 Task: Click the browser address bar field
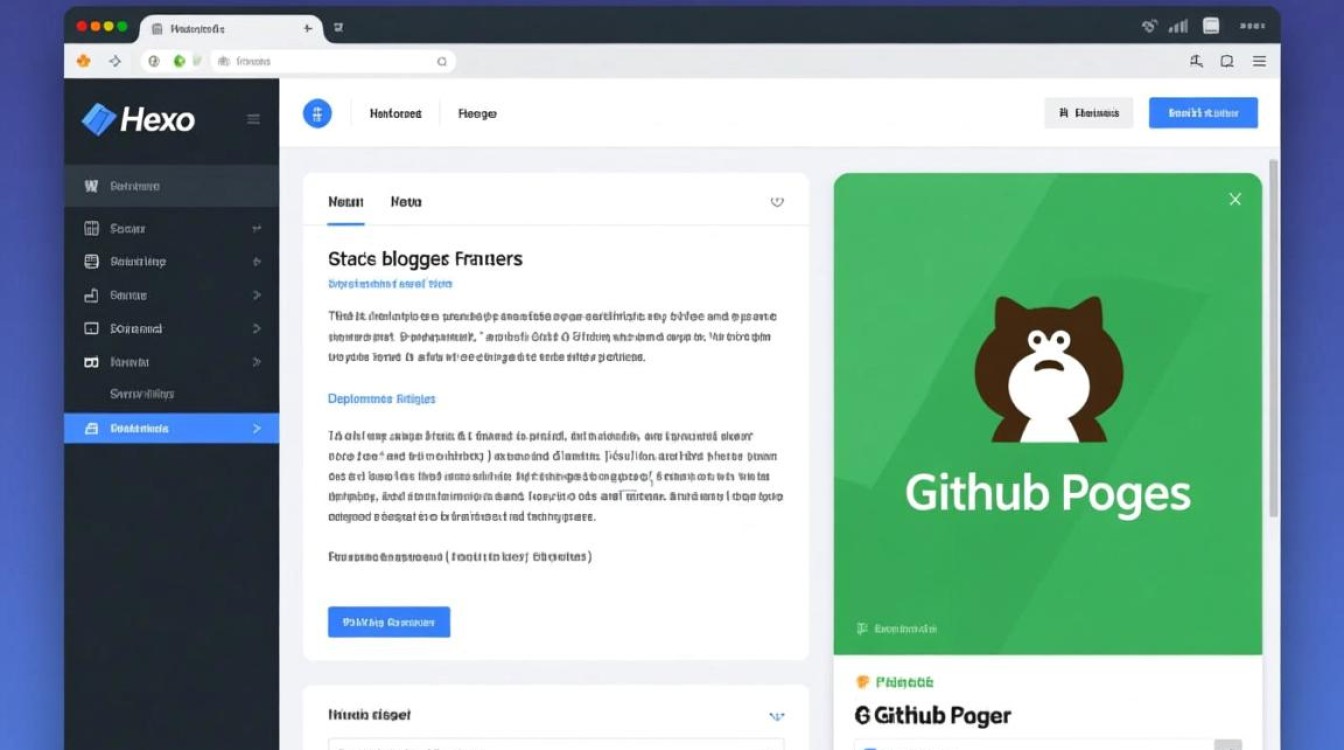pos(330,61)
